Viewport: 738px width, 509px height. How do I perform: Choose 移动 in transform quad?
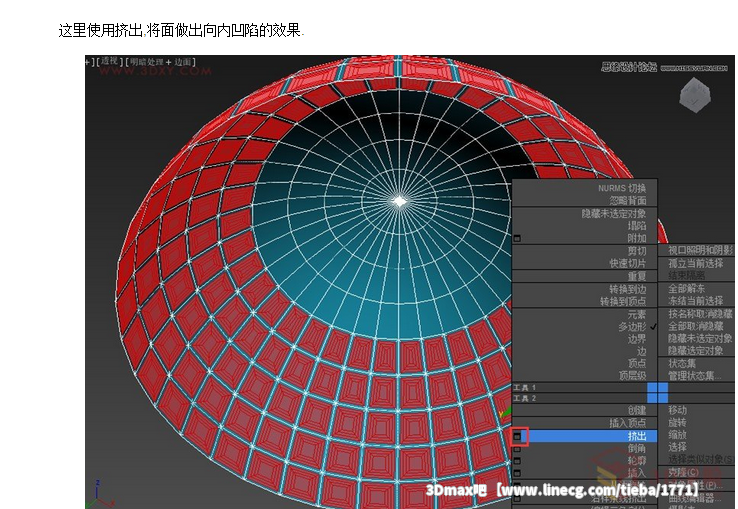[x=678, y=410]
